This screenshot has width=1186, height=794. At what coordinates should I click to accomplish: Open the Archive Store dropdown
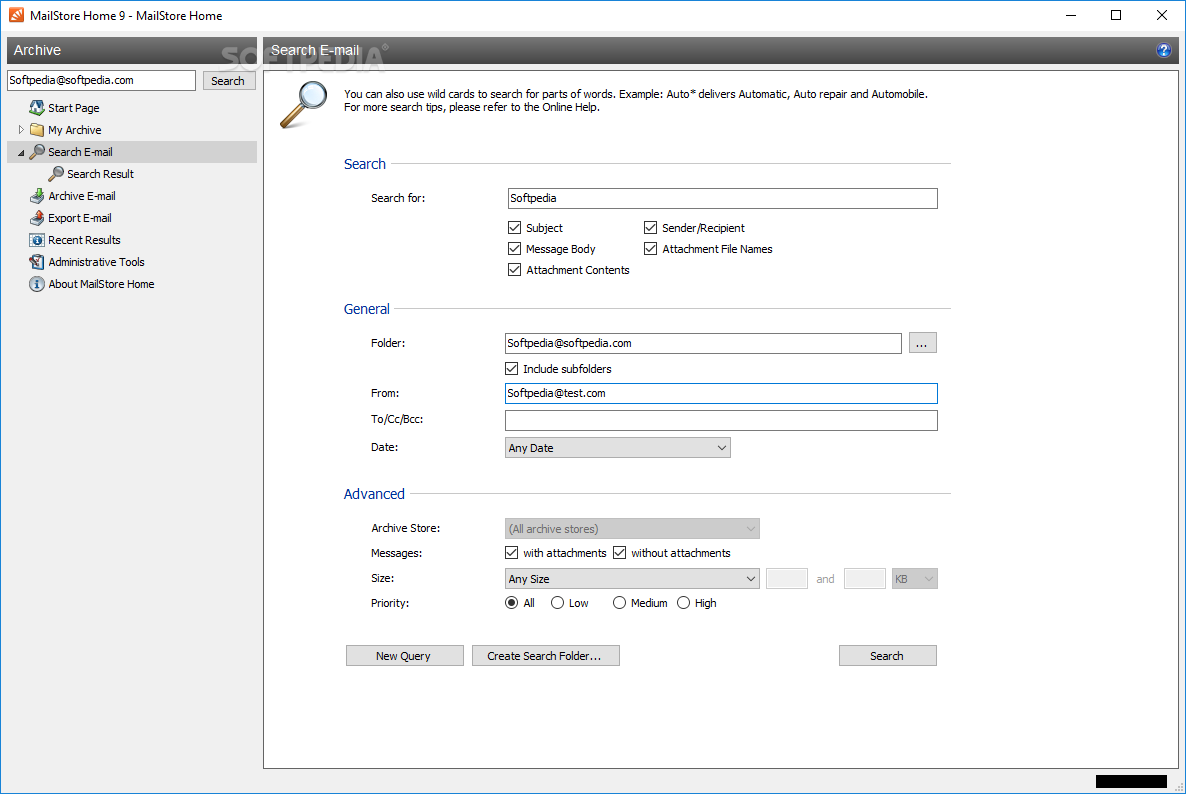coord(632,529)
